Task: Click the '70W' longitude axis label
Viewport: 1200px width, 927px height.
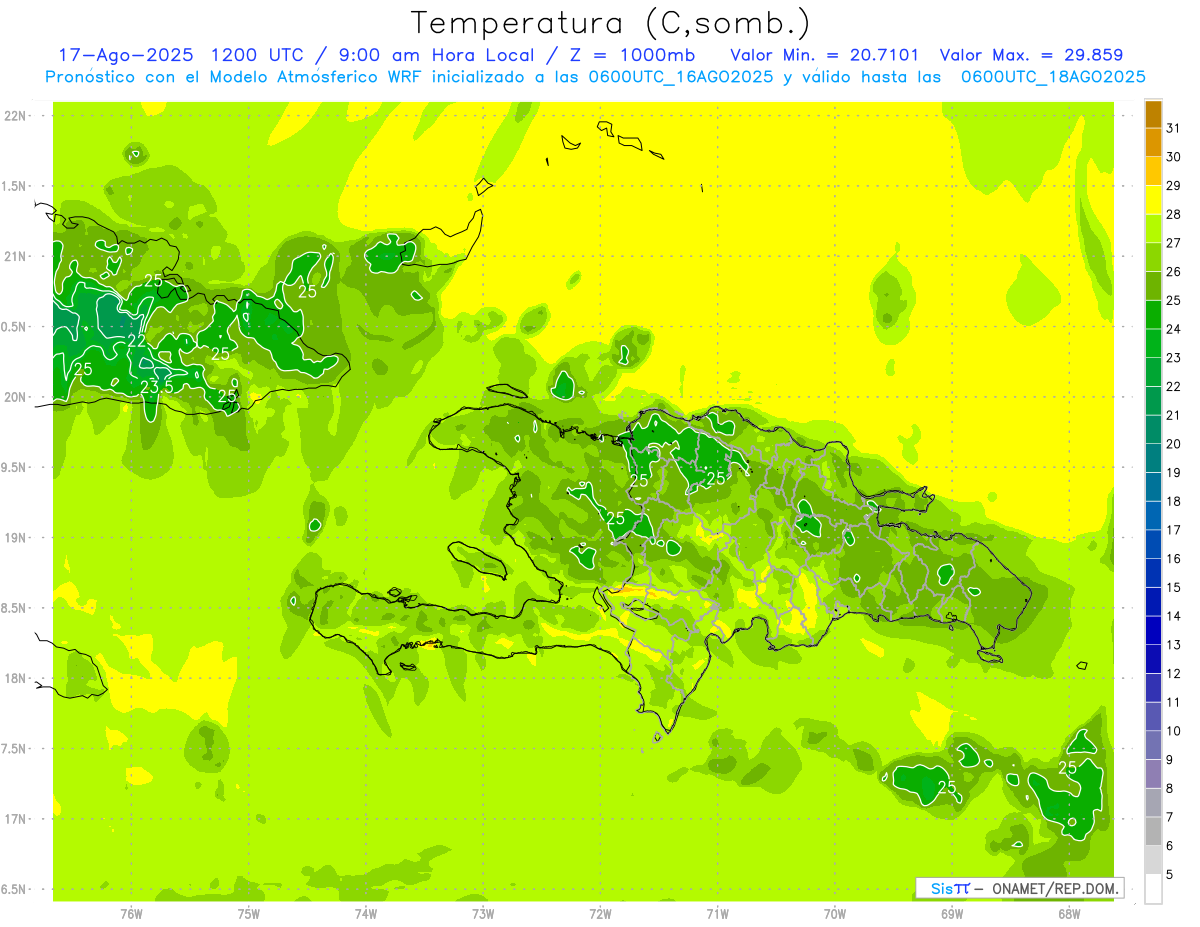Action: [835, 914]
